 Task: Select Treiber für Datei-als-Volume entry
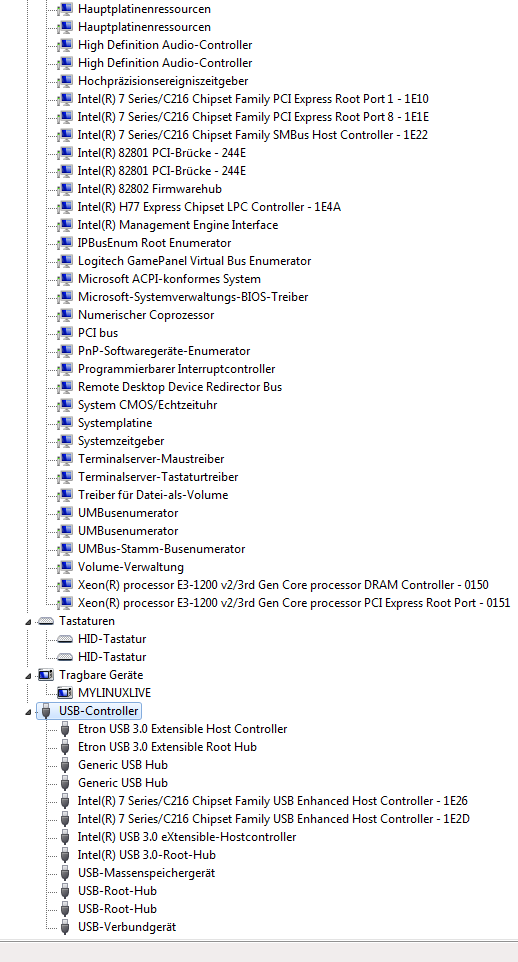153,494
